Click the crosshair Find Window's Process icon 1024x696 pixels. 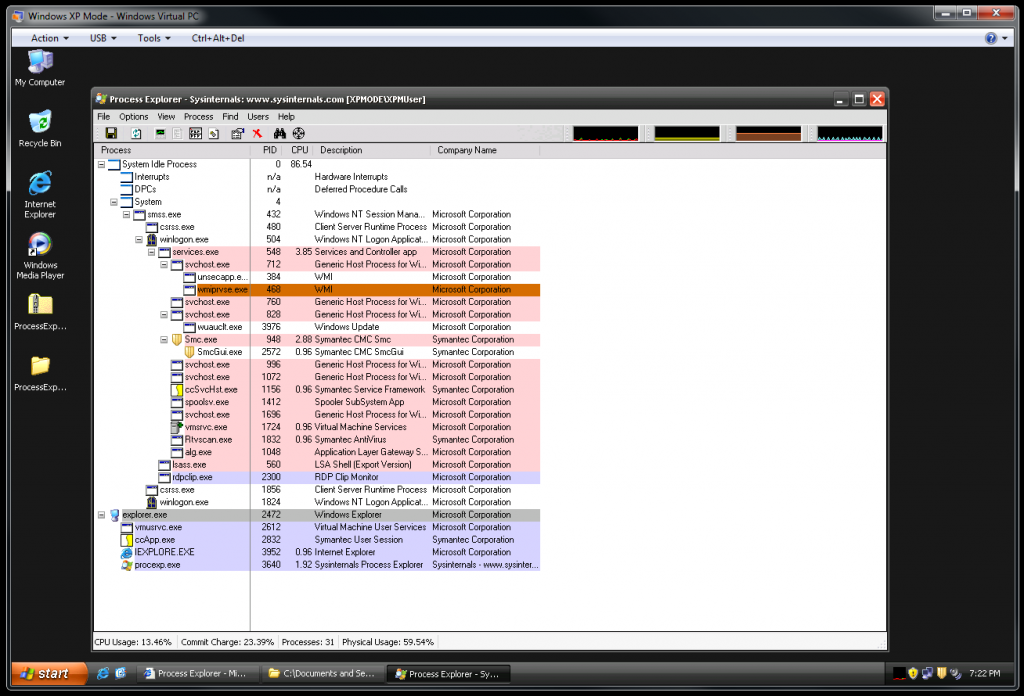click(298, 133)
